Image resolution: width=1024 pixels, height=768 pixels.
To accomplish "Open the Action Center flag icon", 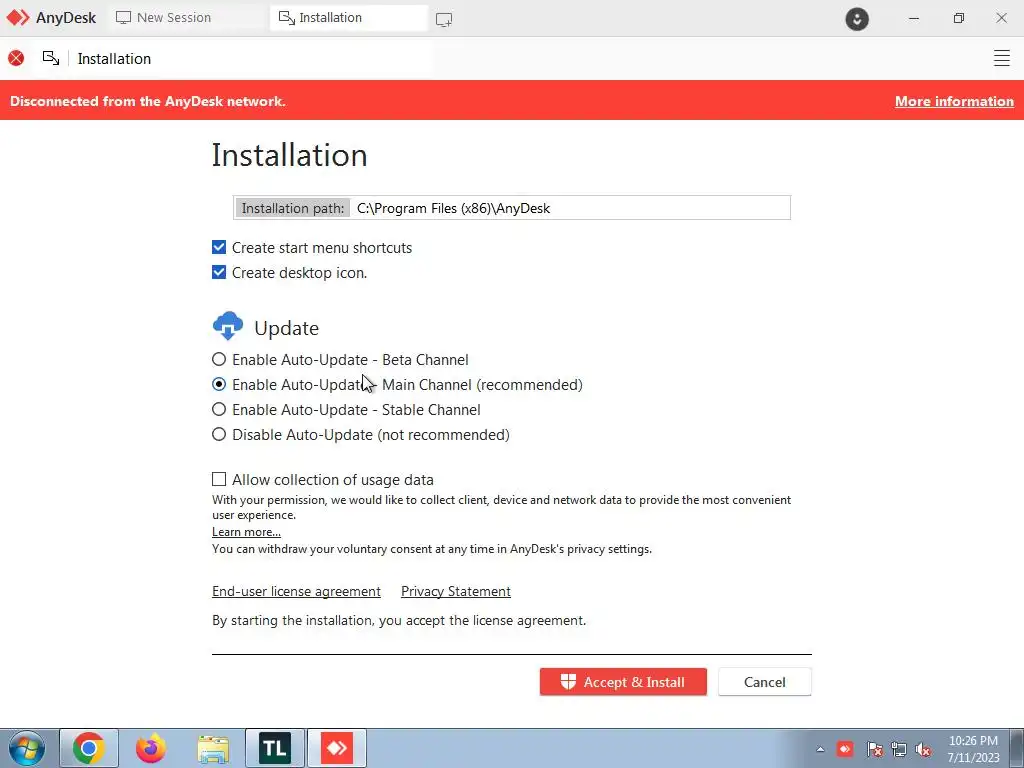I will (x=874, y=749).
